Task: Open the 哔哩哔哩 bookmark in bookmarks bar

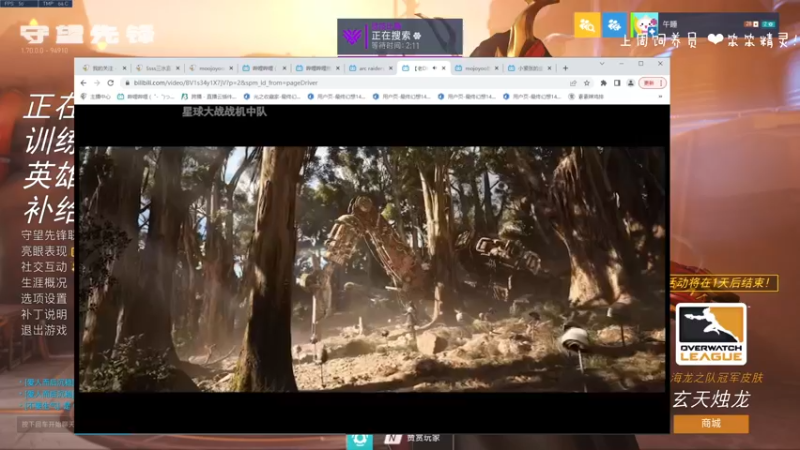Action: [x=146, y=96]
